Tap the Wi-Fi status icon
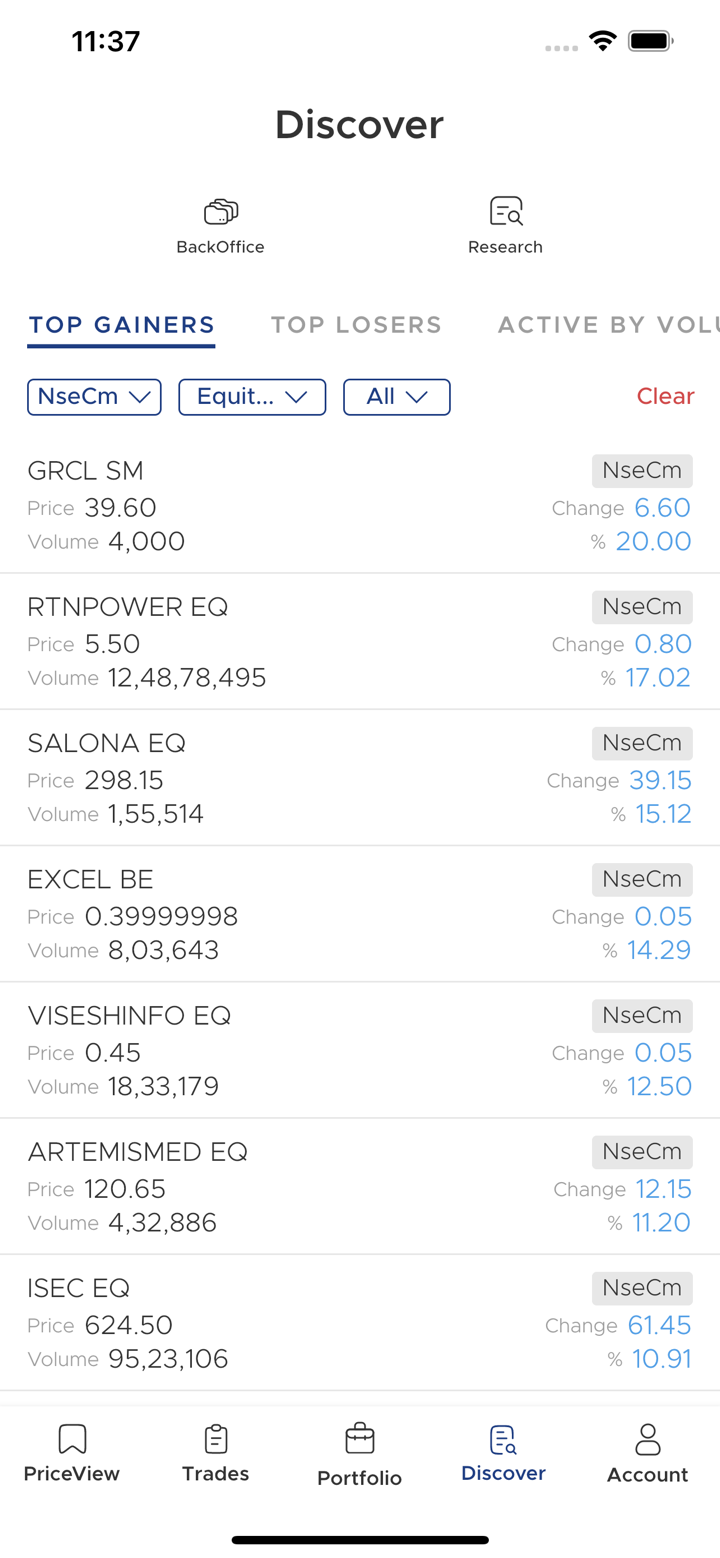 602,41
